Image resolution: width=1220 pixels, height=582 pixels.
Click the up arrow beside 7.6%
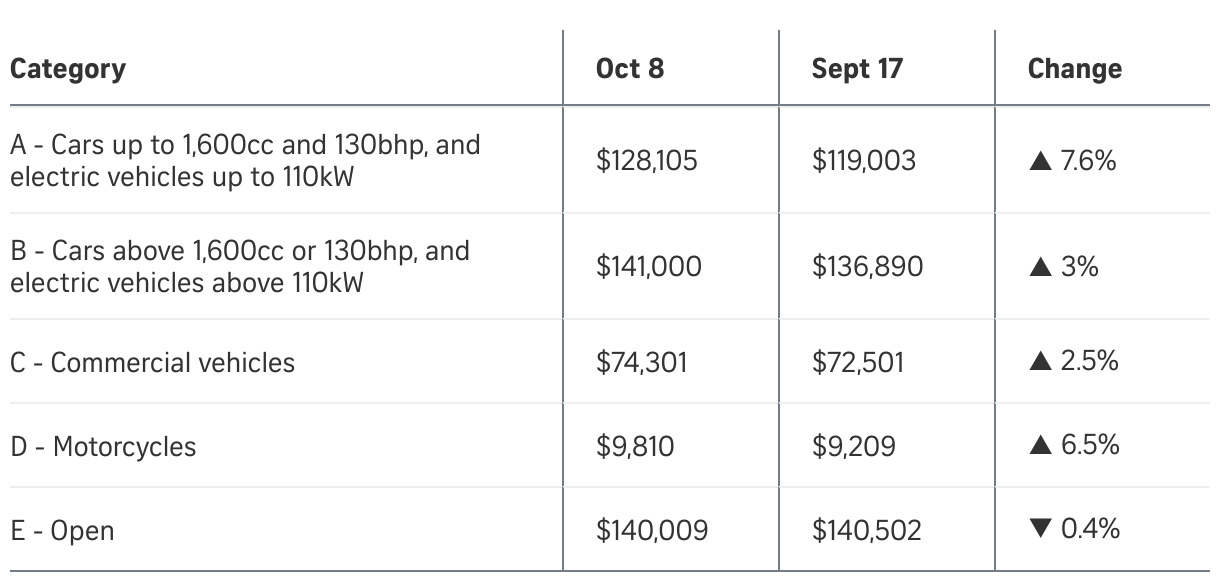click(1039, 161)
